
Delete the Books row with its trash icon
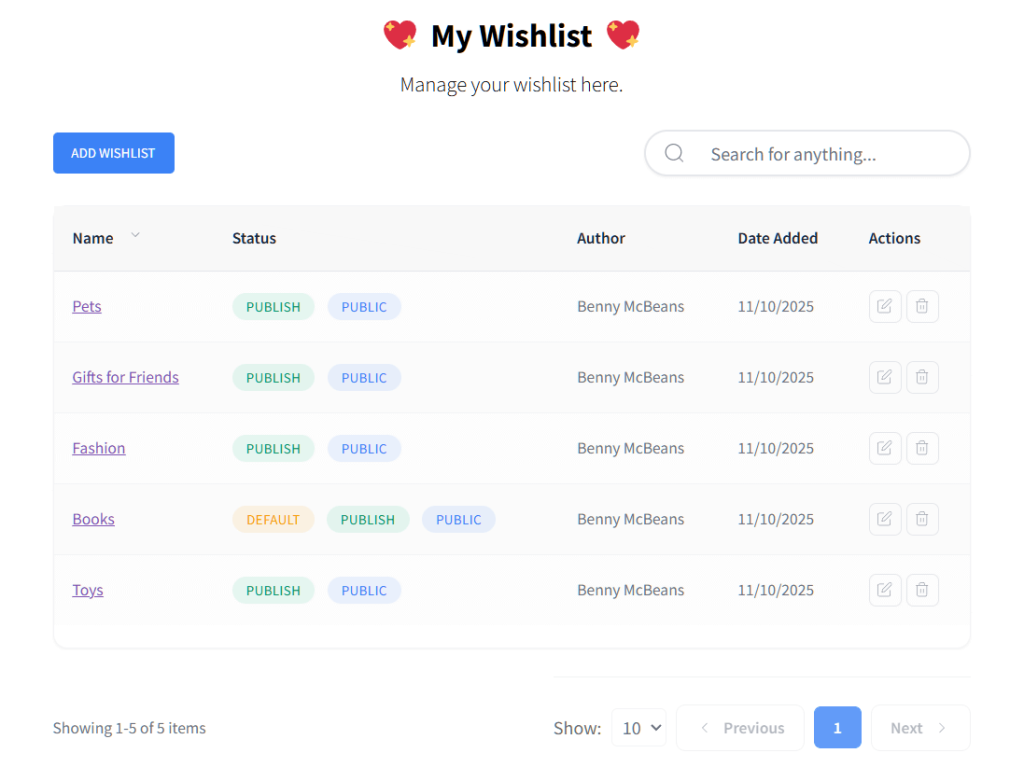click(x=922, y=519)
